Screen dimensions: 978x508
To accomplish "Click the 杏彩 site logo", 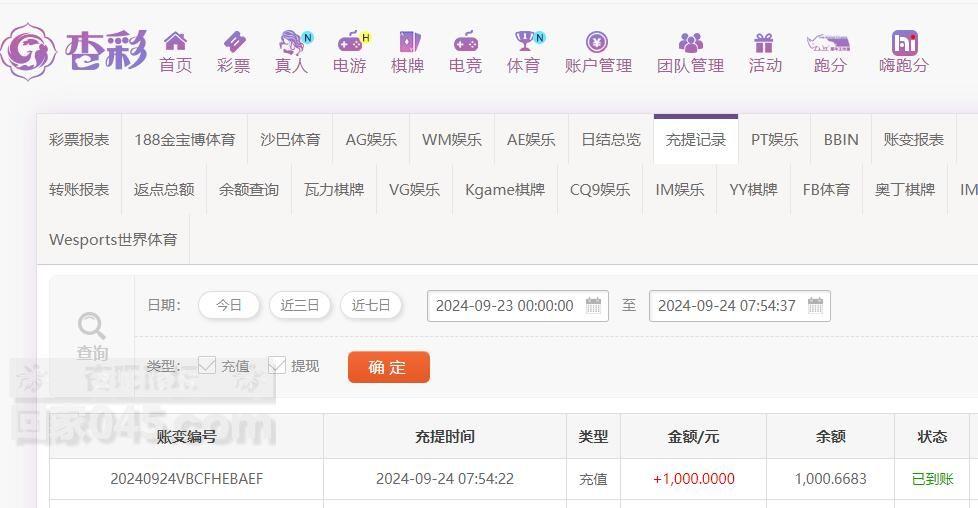I will click(74, 51).
